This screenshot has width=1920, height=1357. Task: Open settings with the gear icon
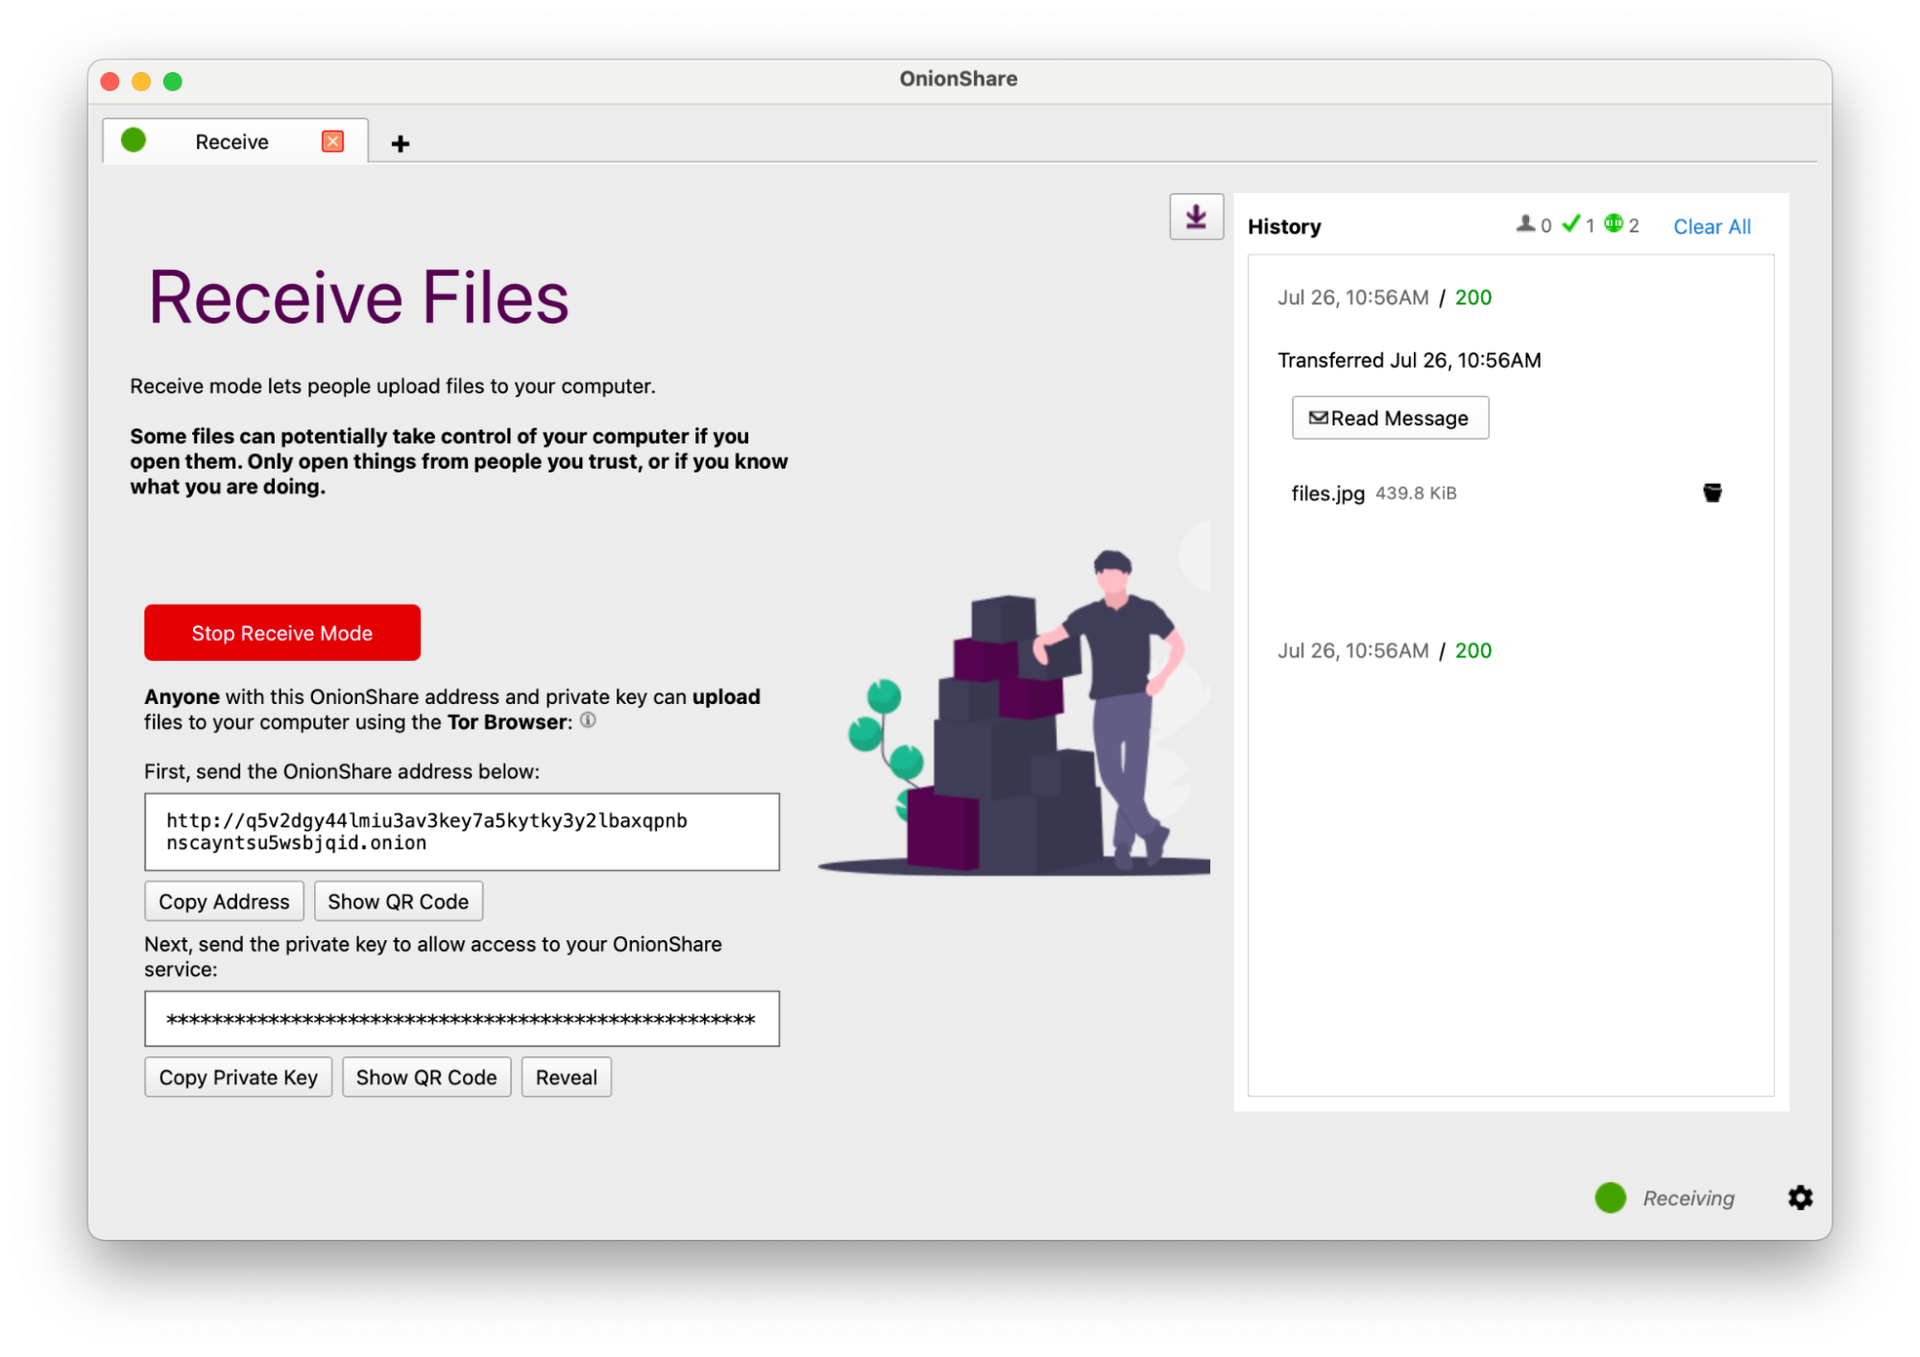(x=1800, y=1197)
